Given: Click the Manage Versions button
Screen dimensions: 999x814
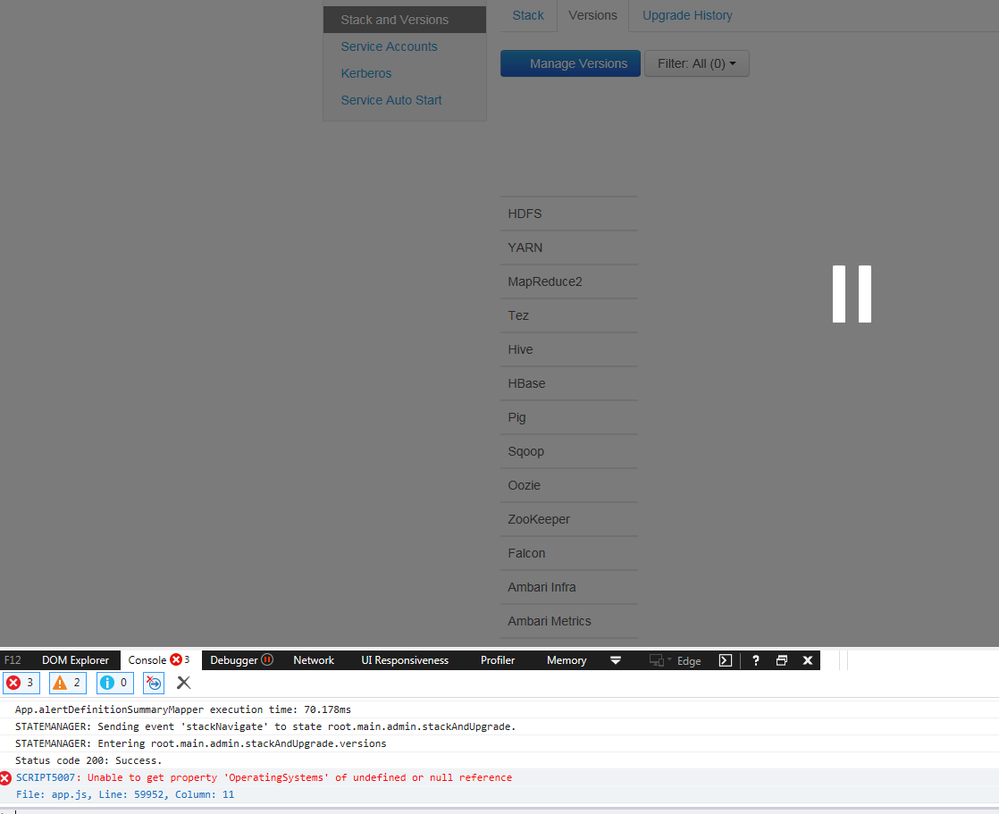Looking at the screenshot, I should click(x=570, y=63).
